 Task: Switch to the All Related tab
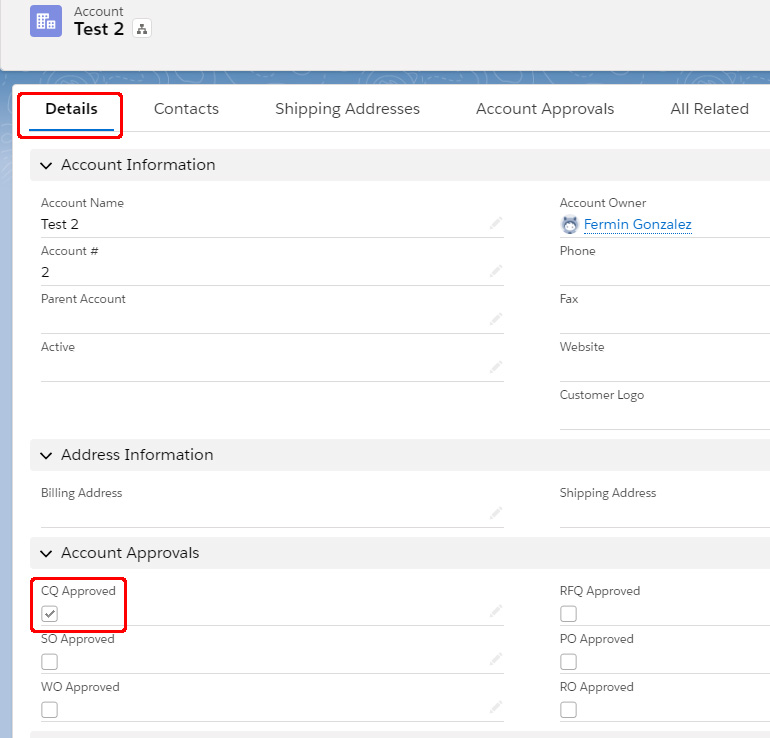(710, 109)
